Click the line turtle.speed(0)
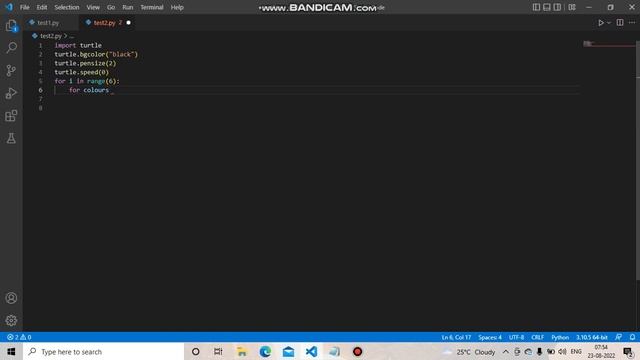This screenshot has height=360, width=640. pyautogui.click(x=82, y=72)
